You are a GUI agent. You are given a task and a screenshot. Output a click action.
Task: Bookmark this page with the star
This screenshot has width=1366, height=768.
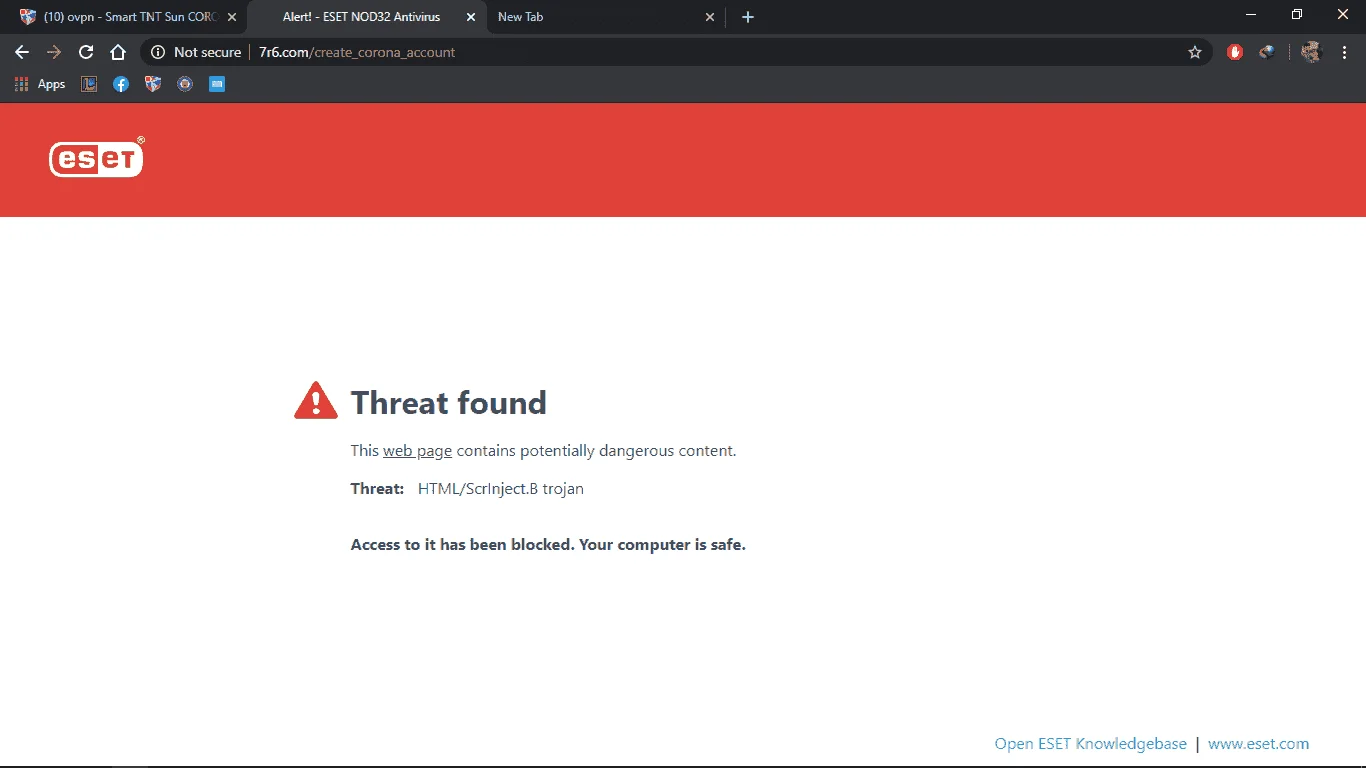click(x=1194, y=52)
